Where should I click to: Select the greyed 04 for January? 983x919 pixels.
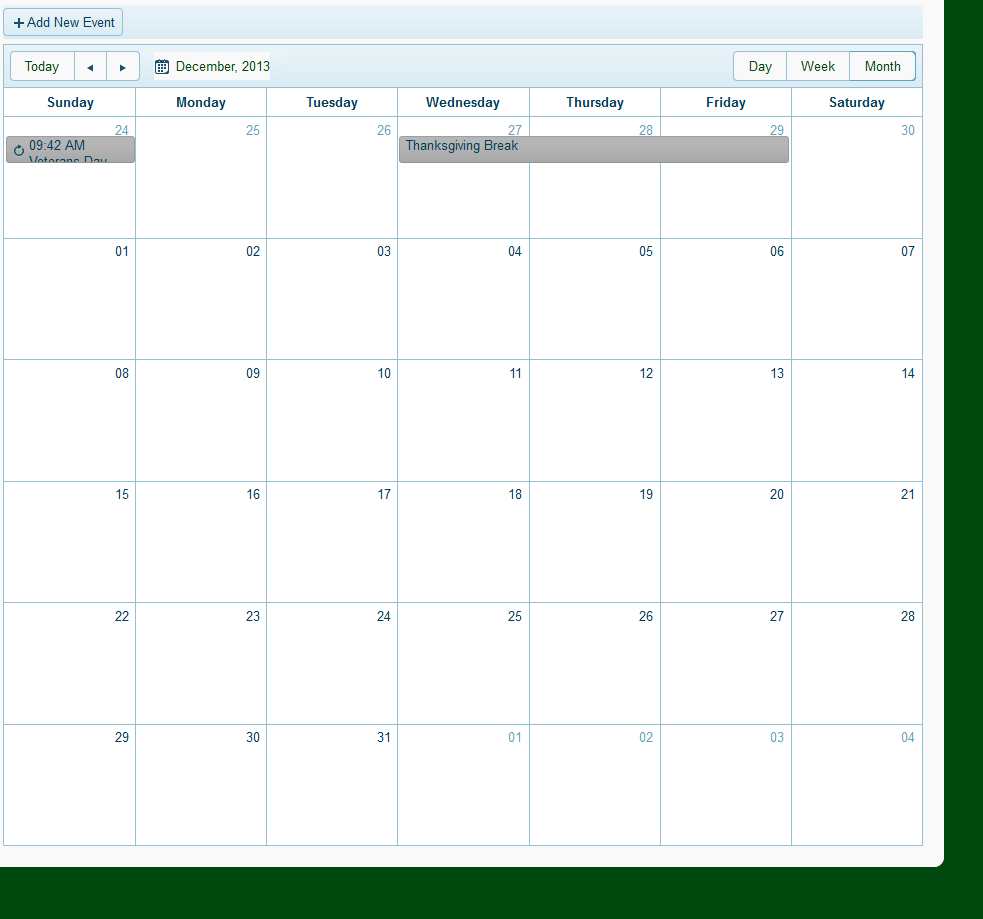908,737
